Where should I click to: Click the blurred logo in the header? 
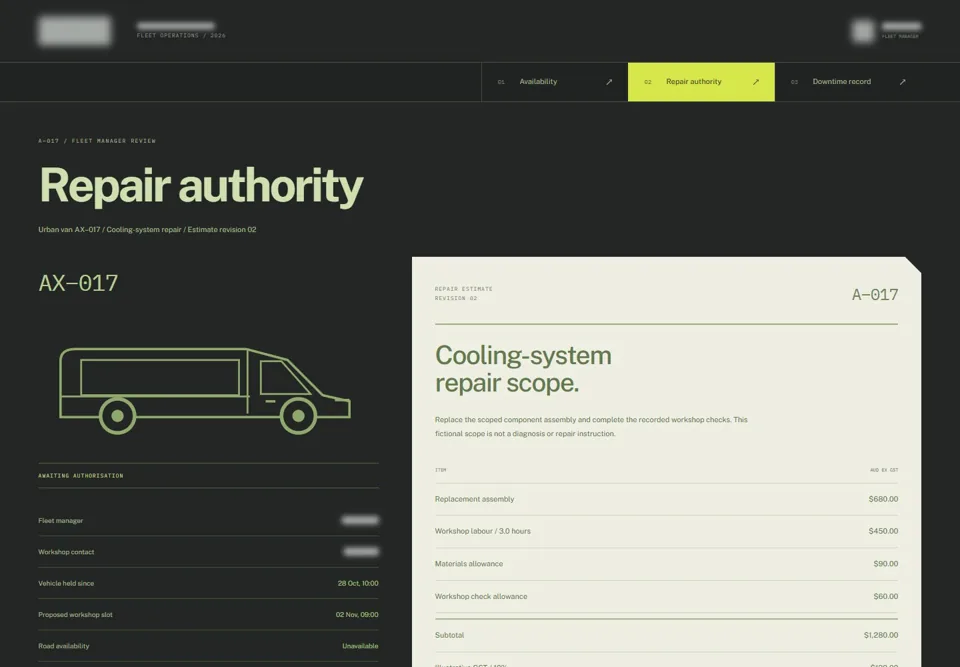click(x=75, y=31)
